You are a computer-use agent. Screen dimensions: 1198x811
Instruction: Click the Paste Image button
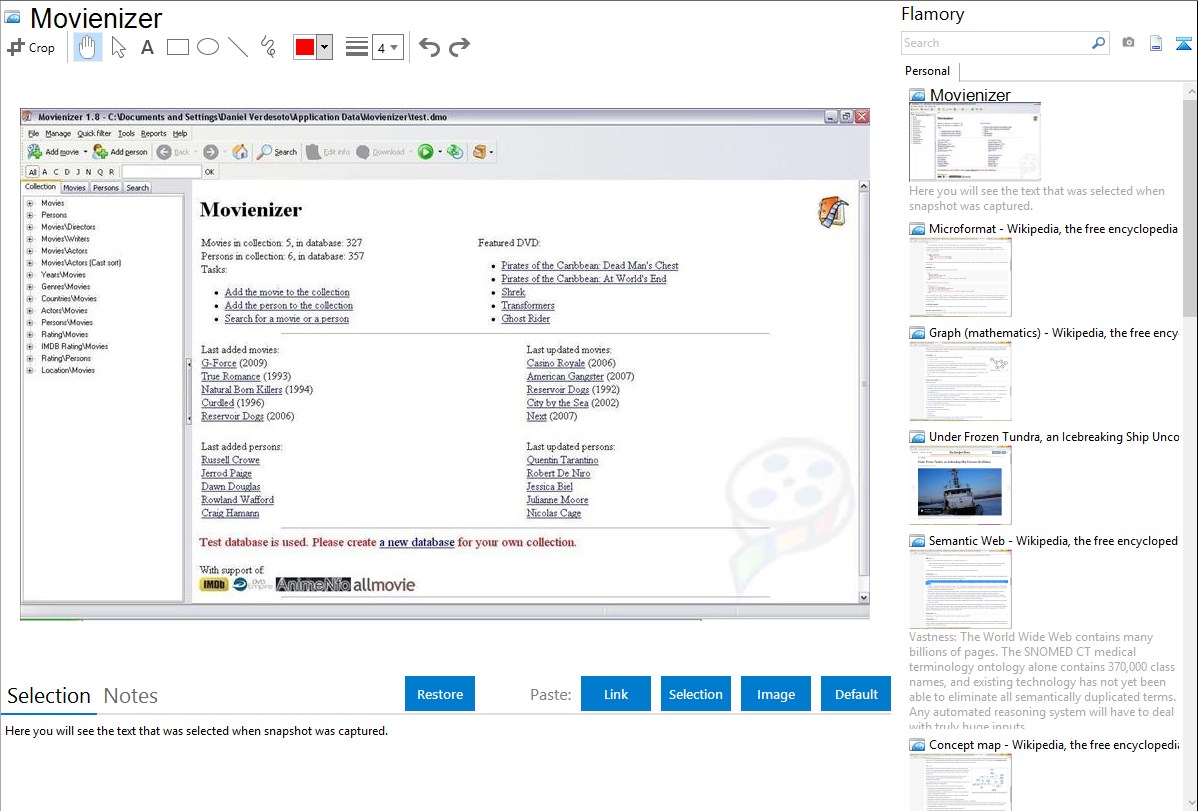click(x=775, y=694)
